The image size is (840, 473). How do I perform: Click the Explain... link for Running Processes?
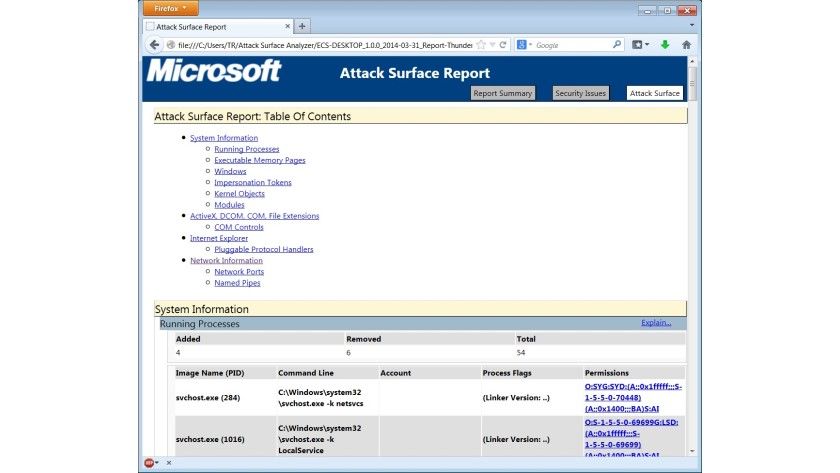pos(656,322)
